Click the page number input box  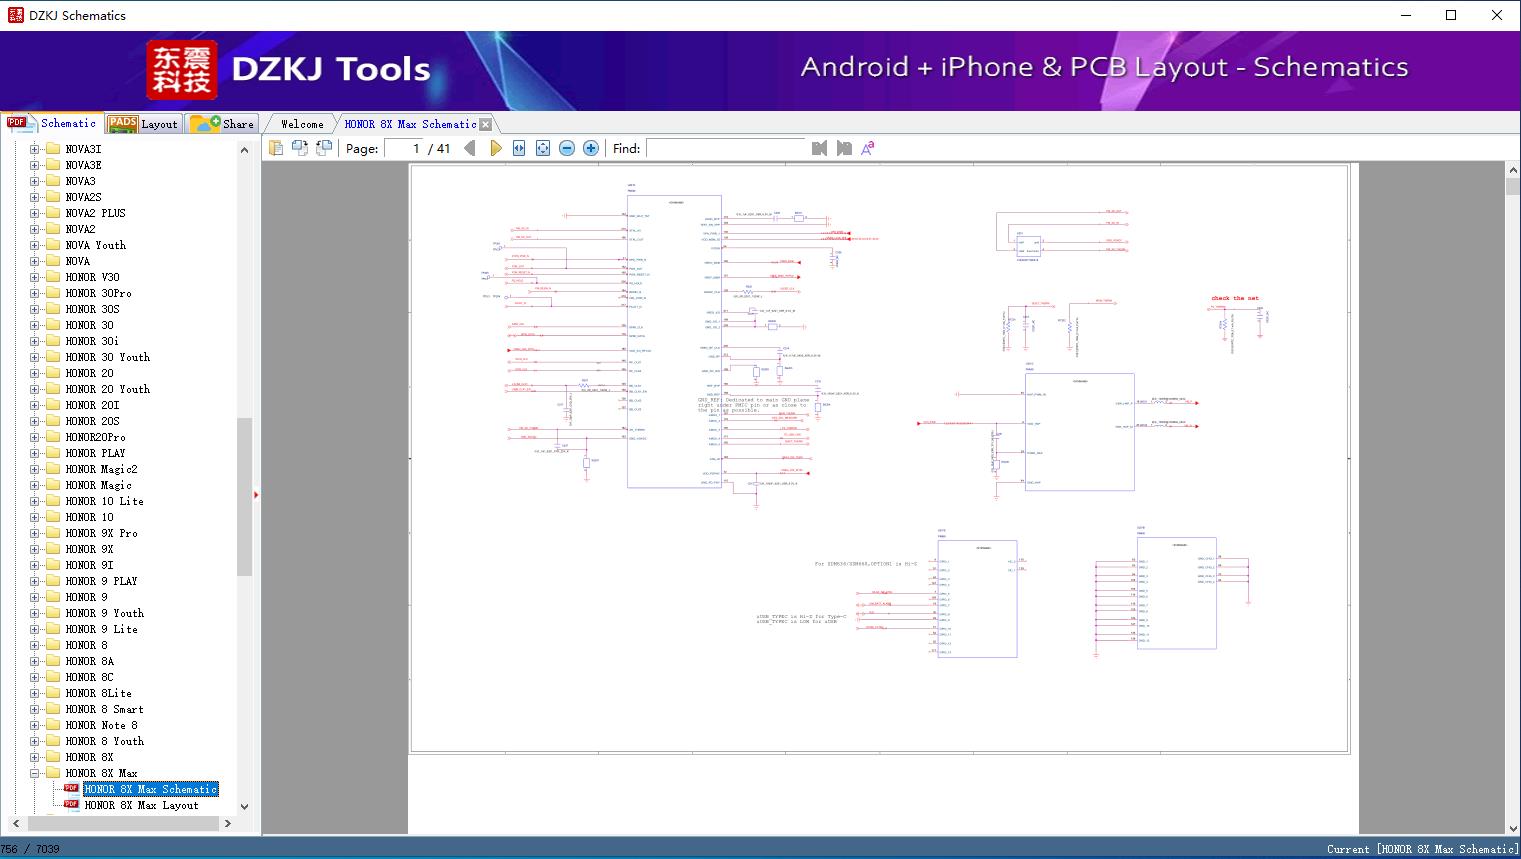403,148
